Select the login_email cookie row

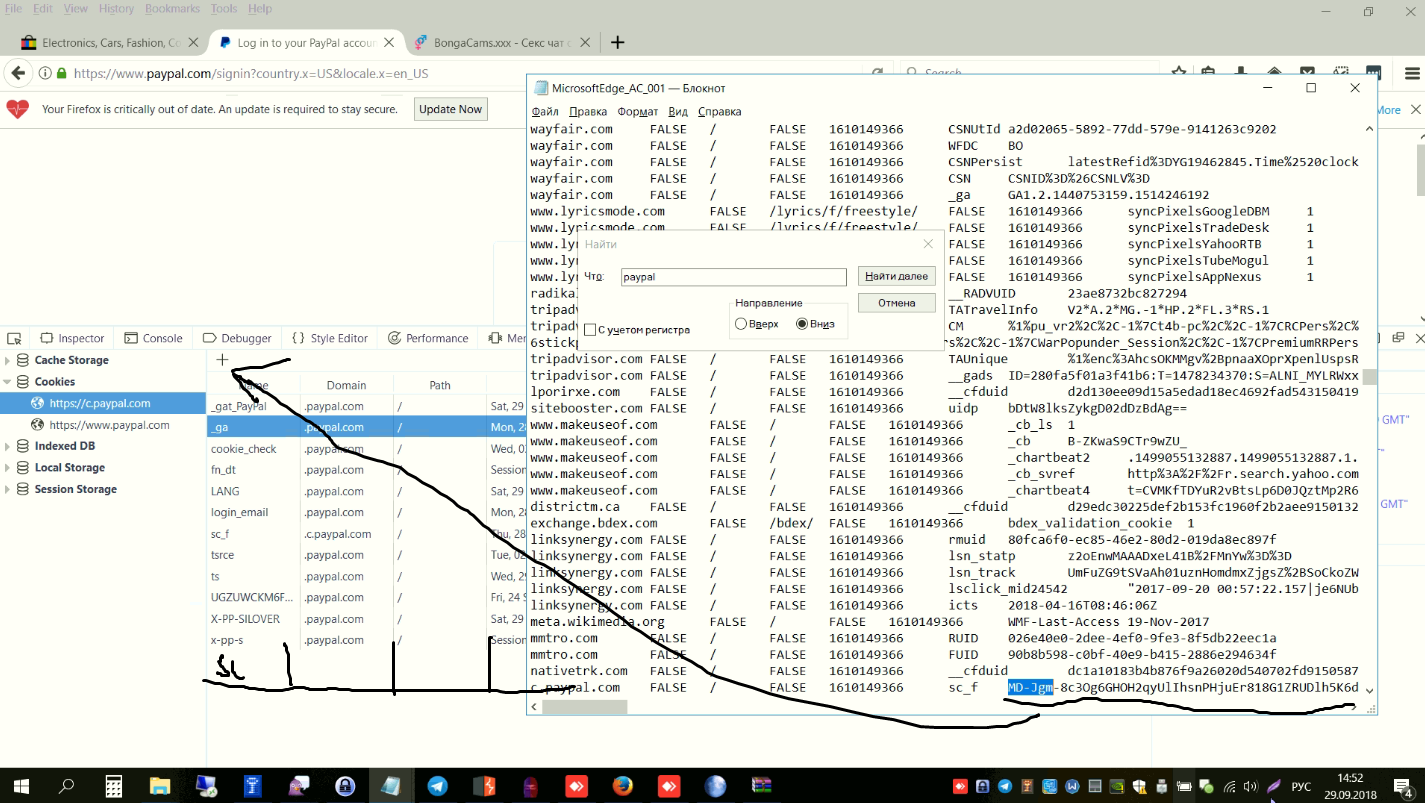click(x=365, y=512)
